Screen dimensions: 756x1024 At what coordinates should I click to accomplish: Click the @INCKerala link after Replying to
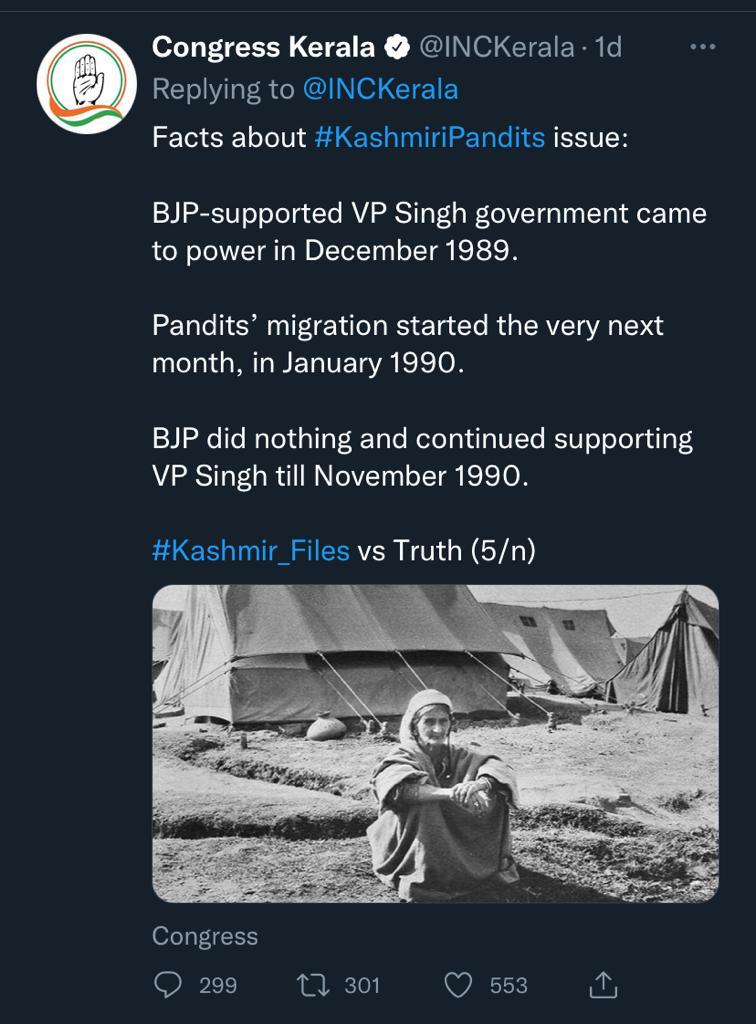click(x=380, y=90)
